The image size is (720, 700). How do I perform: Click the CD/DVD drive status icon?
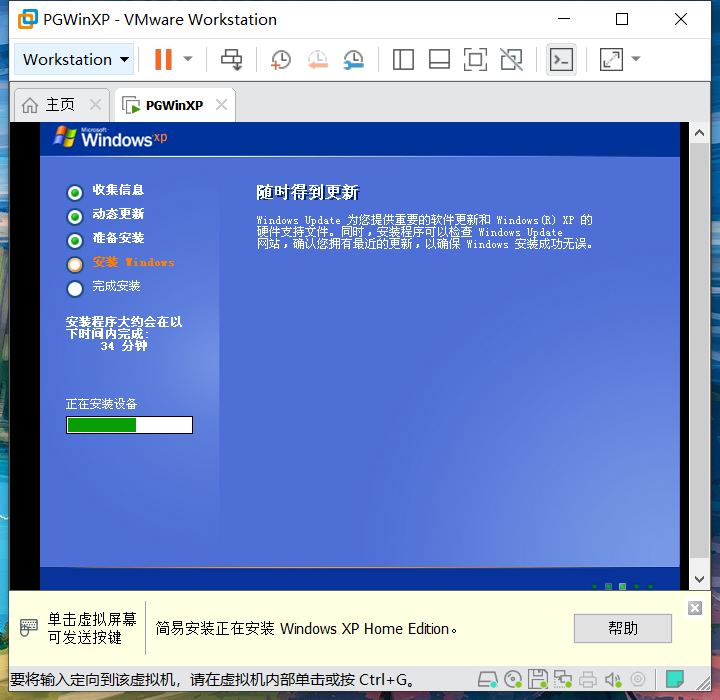(x=512, y=679)
